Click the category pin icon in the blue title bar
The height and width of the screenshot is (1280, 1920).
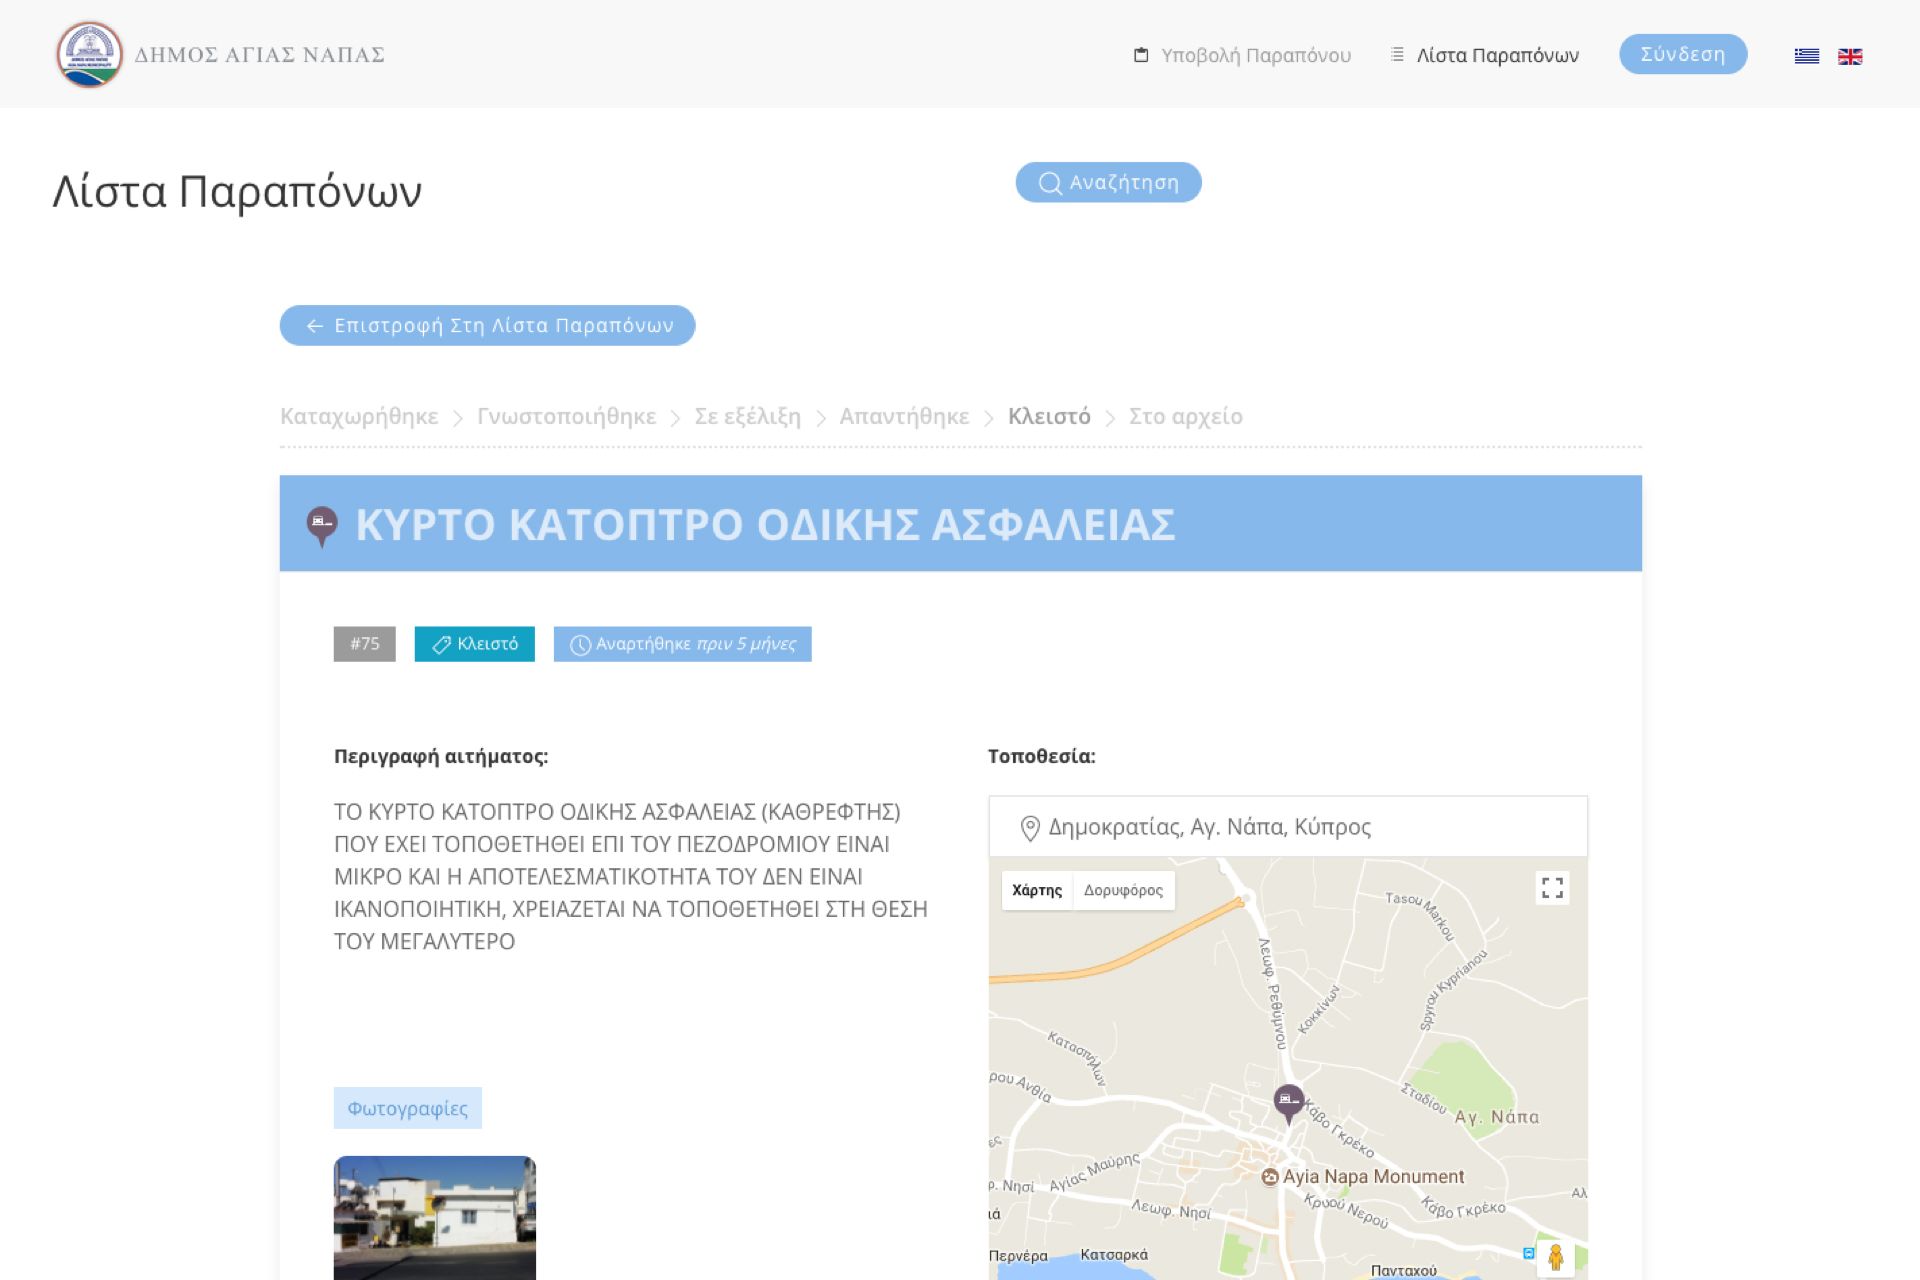(322, 525)
